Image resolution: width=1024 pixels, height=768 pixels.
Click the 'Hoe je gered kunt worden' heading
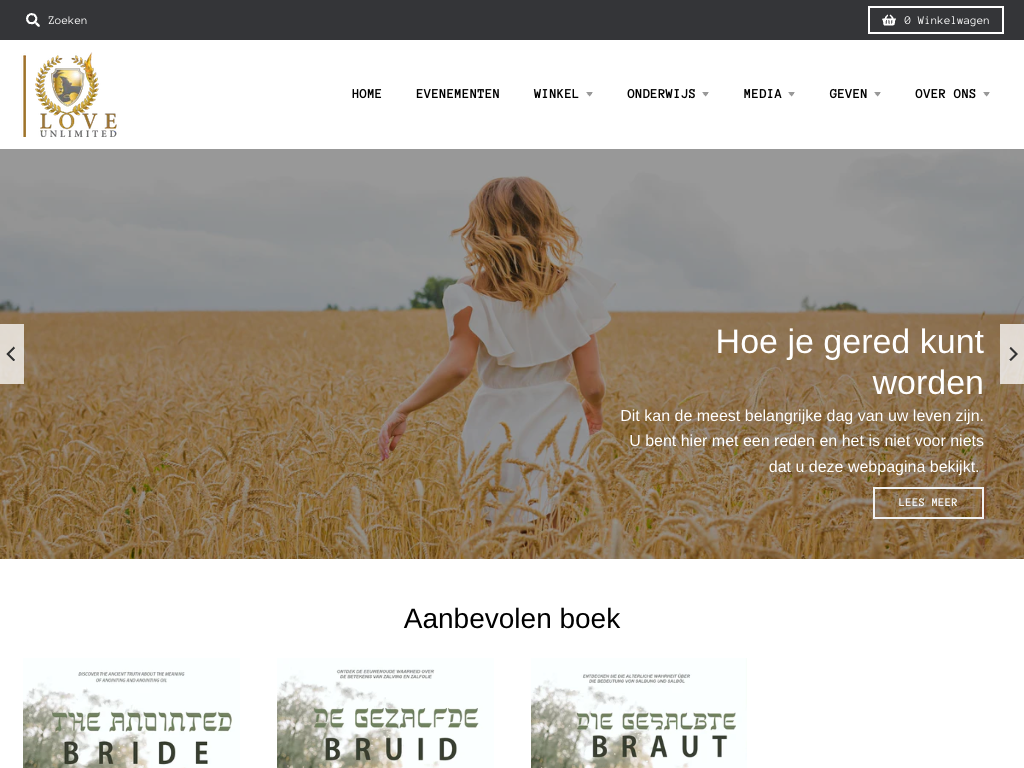pos(850,362)
